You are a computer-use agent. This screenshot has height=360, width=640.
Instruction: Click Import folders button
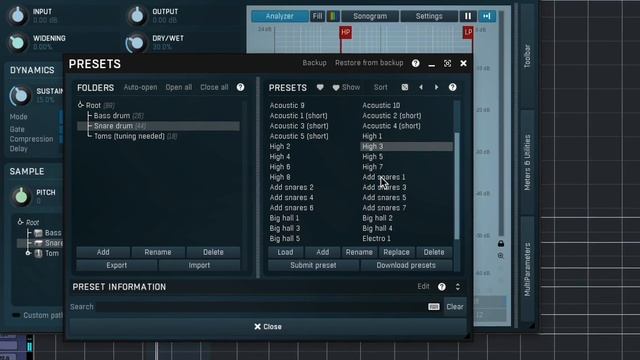pos(199,265)
